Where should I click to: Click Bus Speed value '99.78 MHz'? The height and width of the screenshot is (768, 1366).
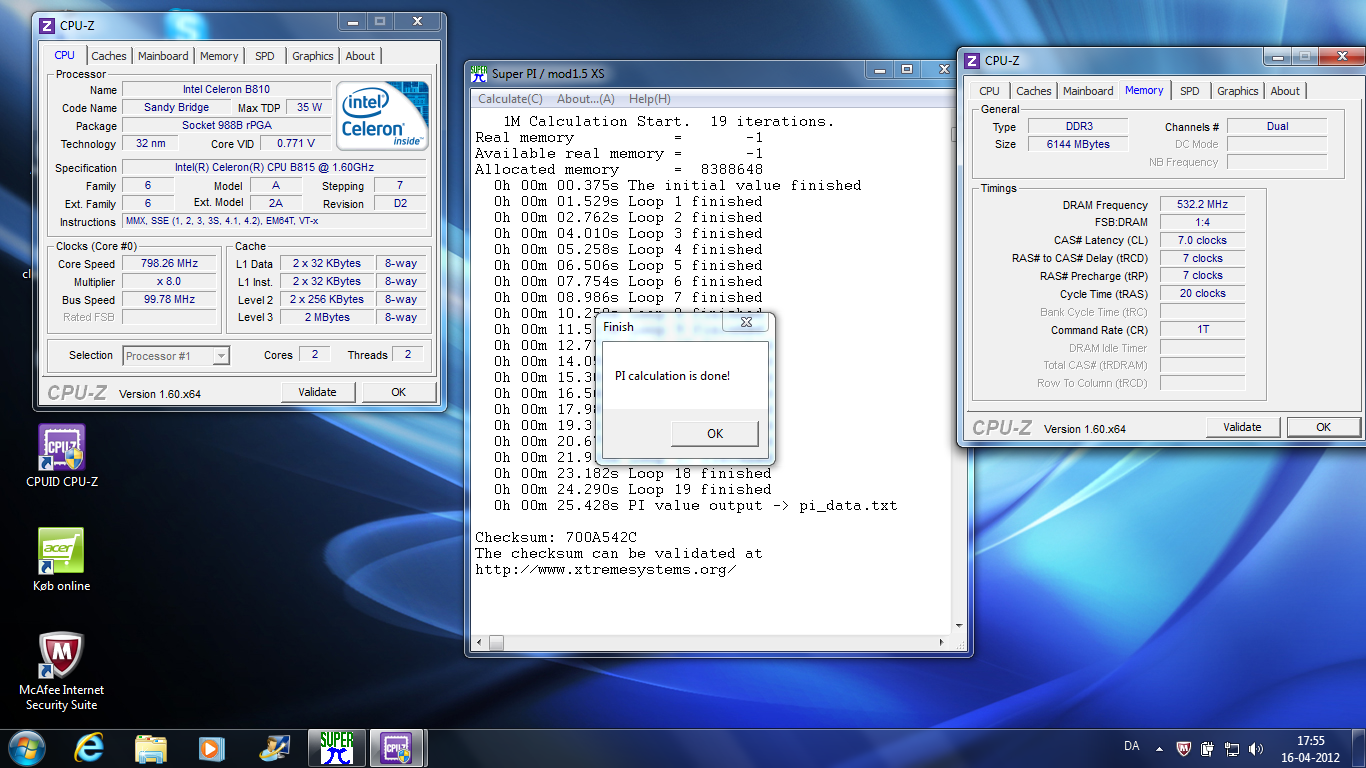point(167,300)
